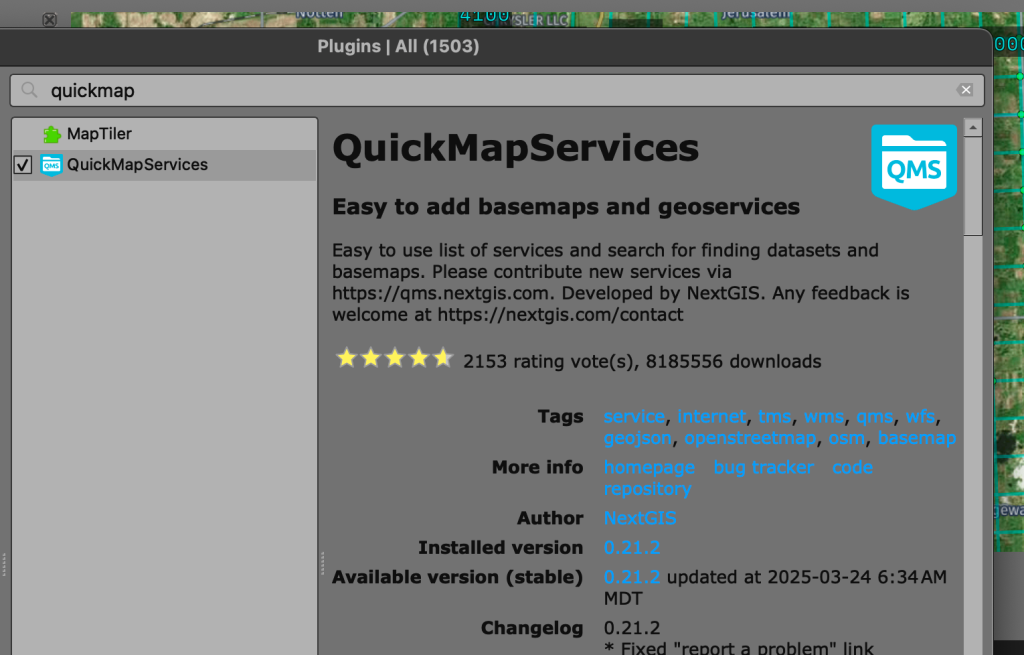This screenshot has height=655, width=1024.
Task: Click the large QMS logo
Action: (x=914, y=167)
